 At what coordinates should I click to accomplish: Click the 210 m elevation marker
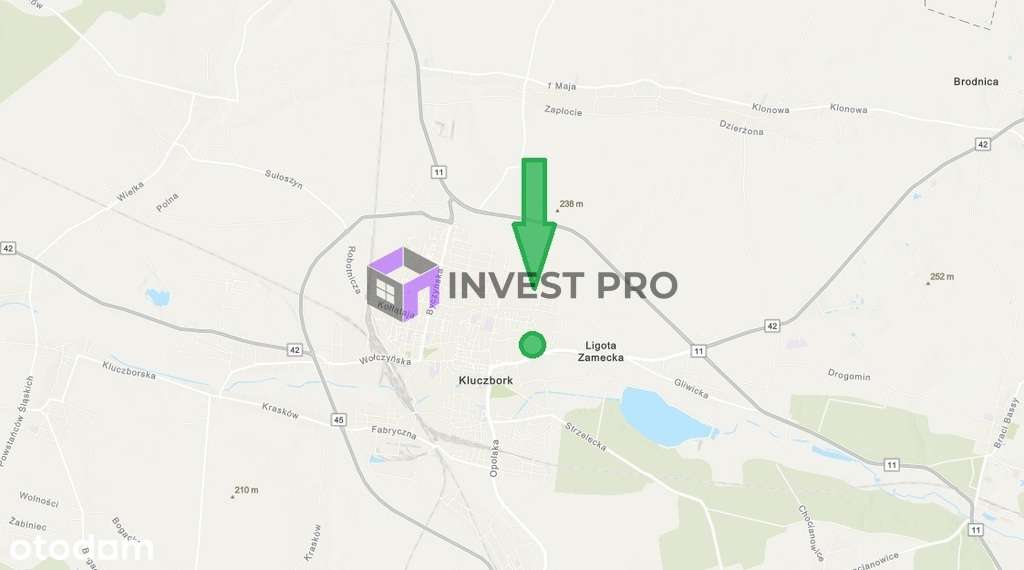pos(244,491)
